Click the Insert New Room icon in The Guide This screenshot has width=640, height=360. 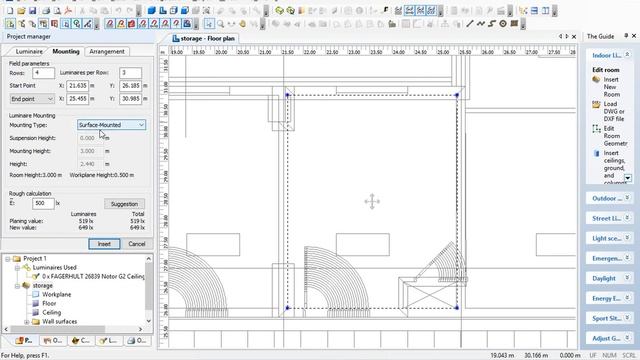(596, 80)
